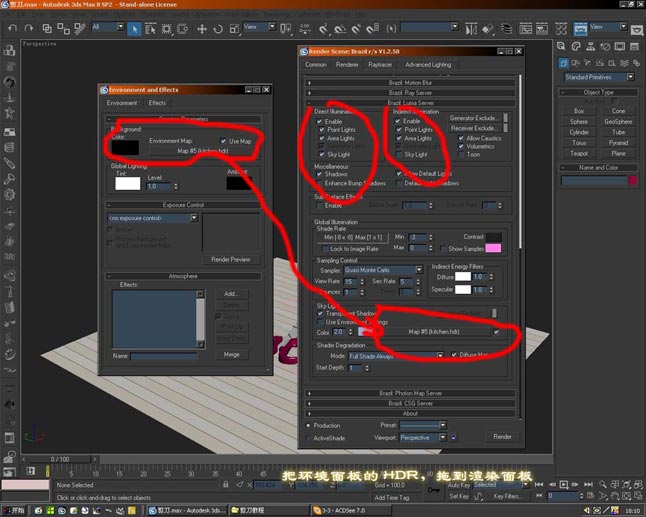
Task: Open the Display command panel tab
Action: point(619,46)
